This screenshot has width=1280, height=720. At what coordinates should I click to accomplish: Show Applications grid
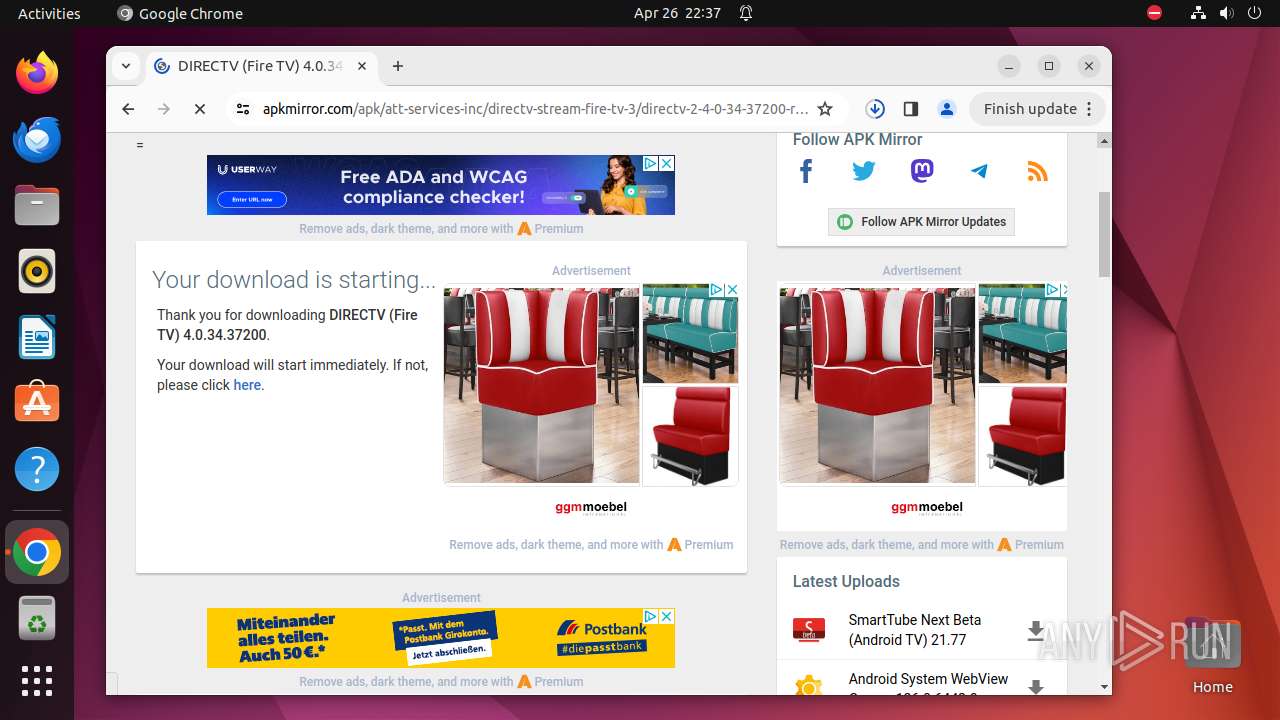[x=37, y=681]
